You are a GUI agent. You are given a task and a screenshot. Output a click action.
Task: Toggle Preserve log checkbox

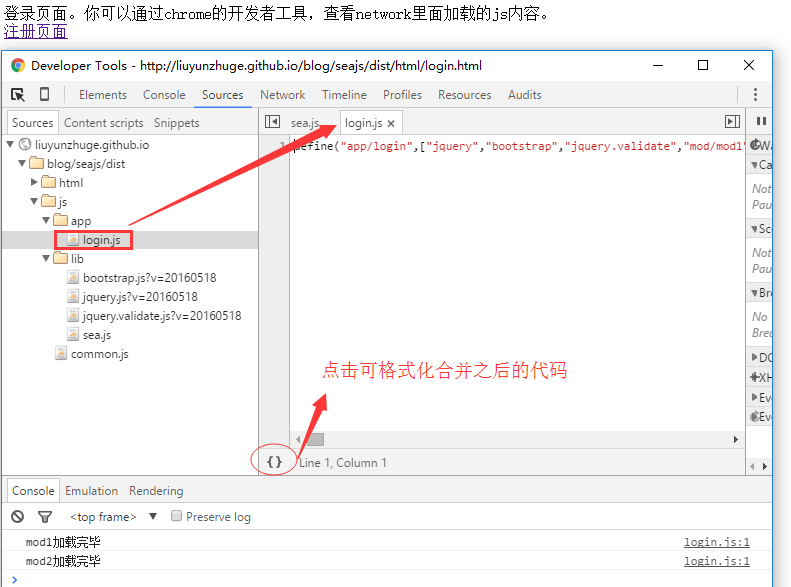pyautogui.click(x=176, y=516)
